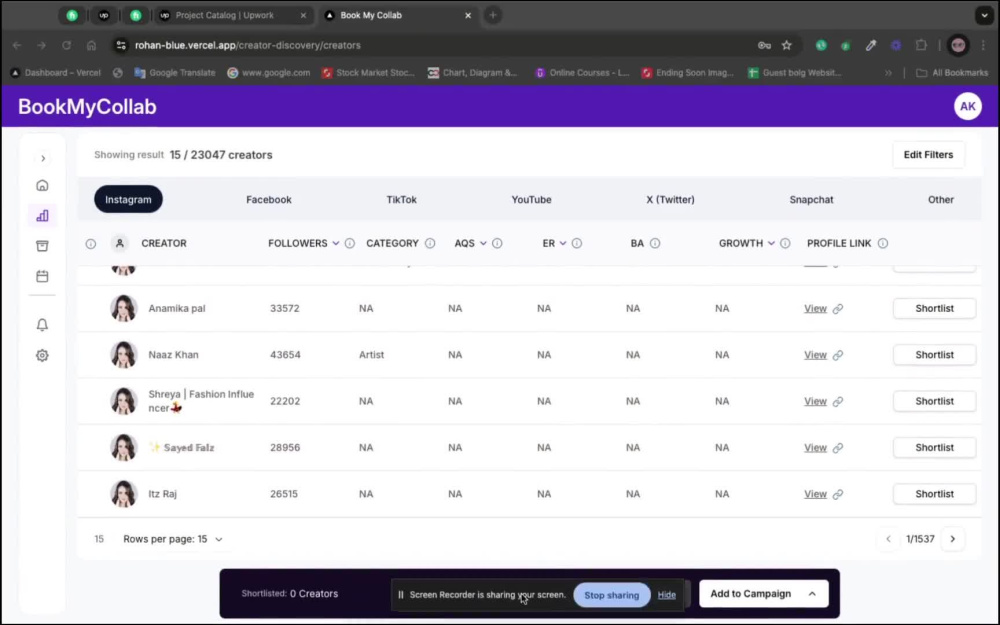View Shreya Fashion Influencer's profile

(815, 401)
